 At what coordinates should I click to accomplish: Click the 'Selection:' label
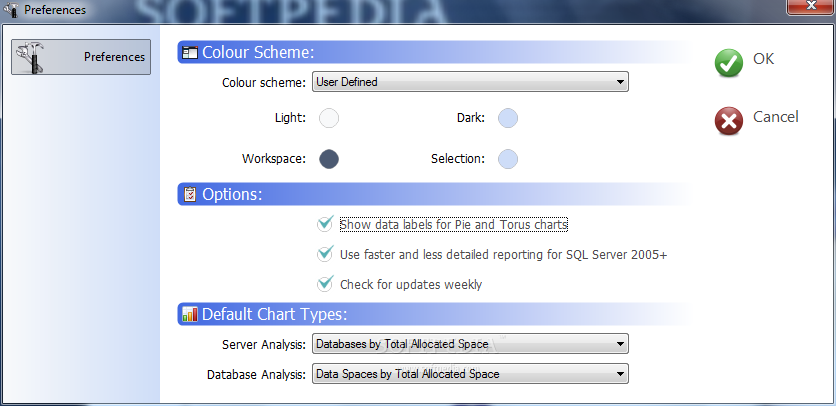(x=458, y=158)
